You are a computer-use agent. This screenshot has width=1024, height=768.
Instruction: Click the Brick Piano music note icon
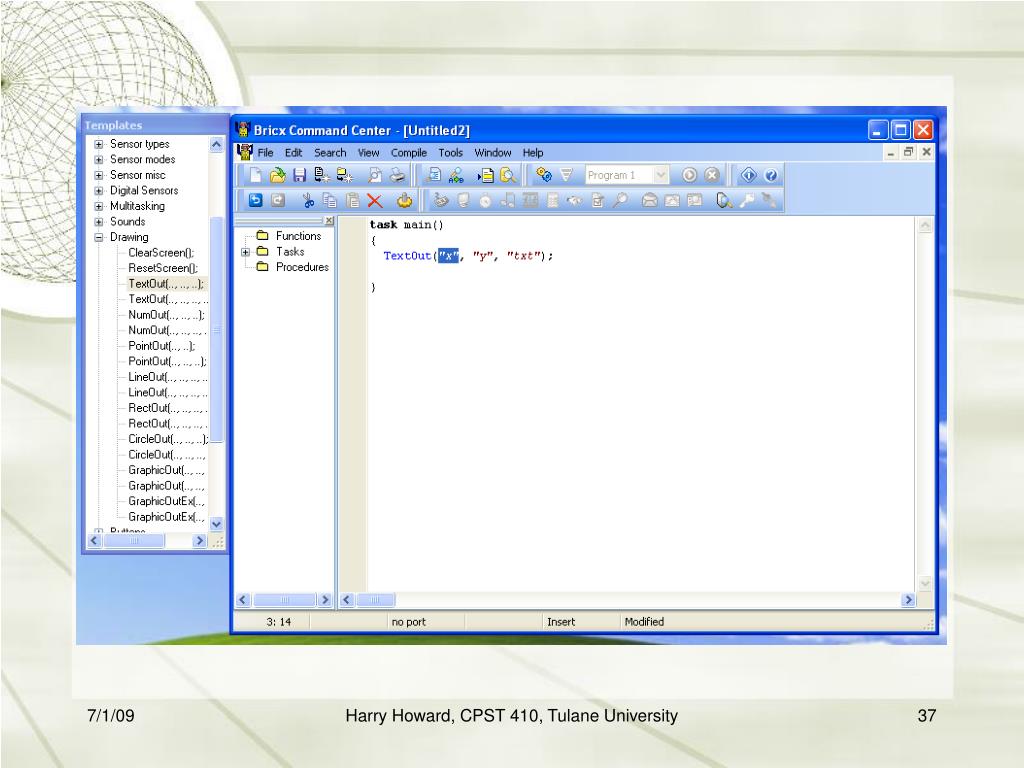click(x=507, y=200)
